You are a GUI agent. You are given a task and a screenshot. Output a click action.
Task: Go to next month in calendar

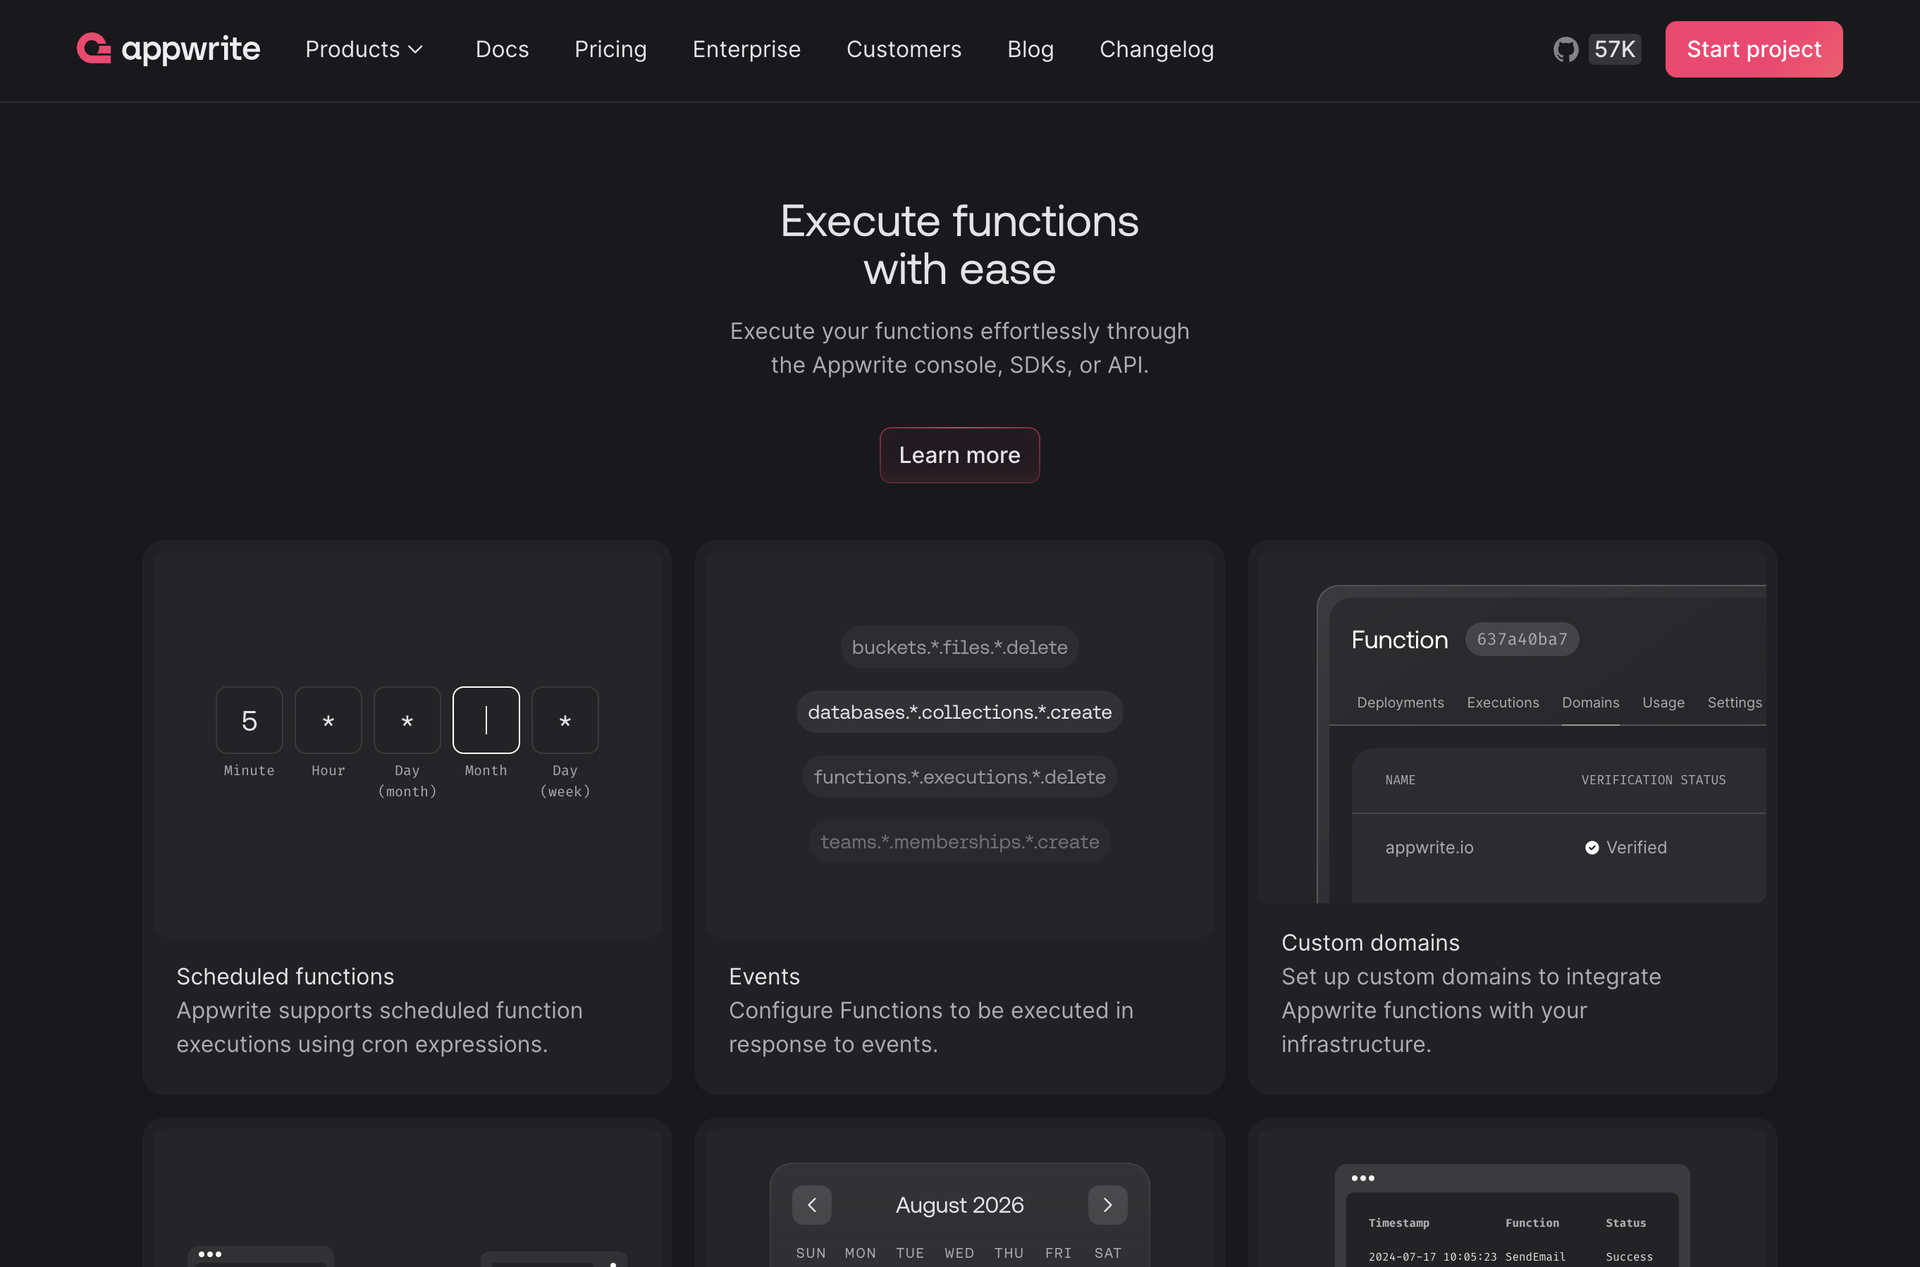pos(1108,1205)
